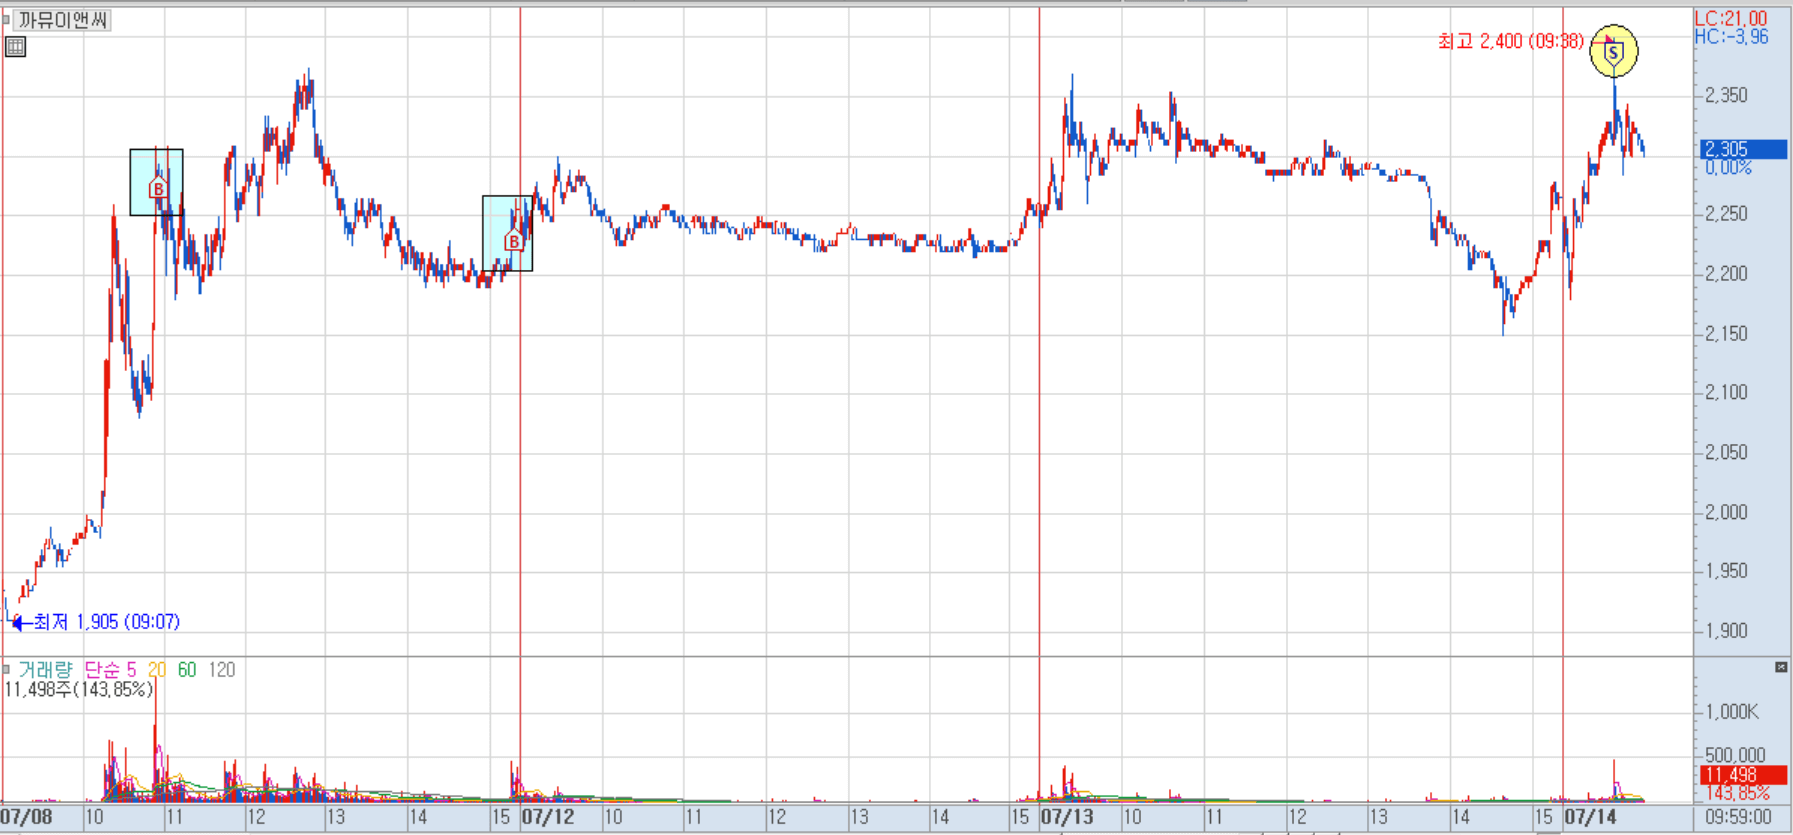Click the 2,100 price axis label
The width and height of the screenshot is (1793, 835).
(1726, 392)
